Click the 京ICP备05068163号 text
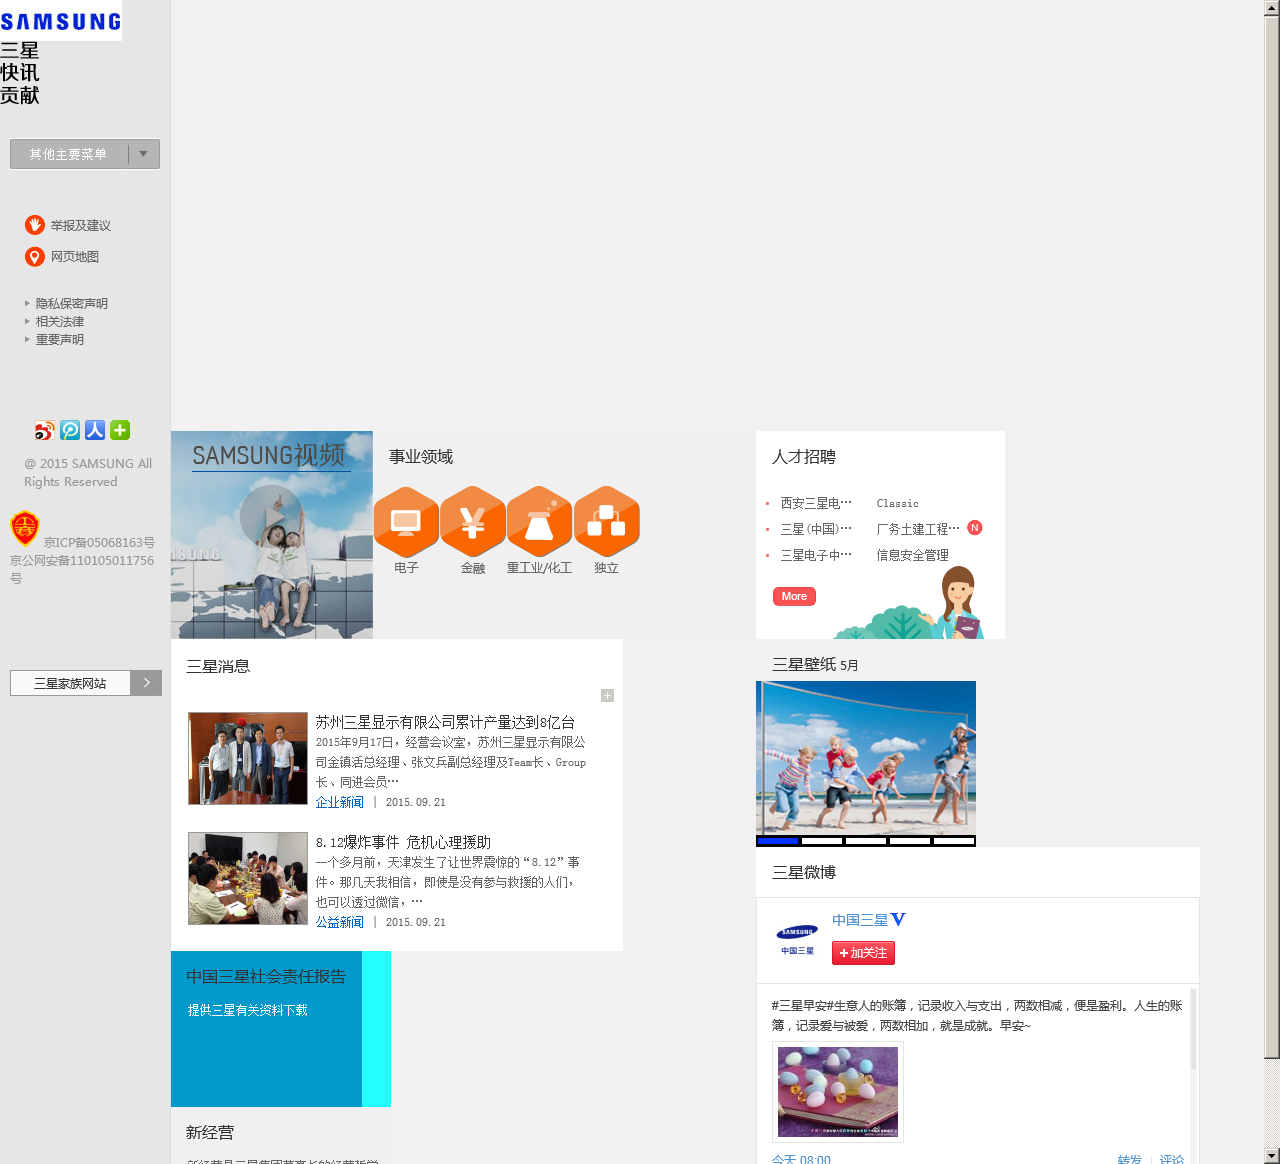This screenshot has height=1164, width=1280. click(x=99, y=542)
